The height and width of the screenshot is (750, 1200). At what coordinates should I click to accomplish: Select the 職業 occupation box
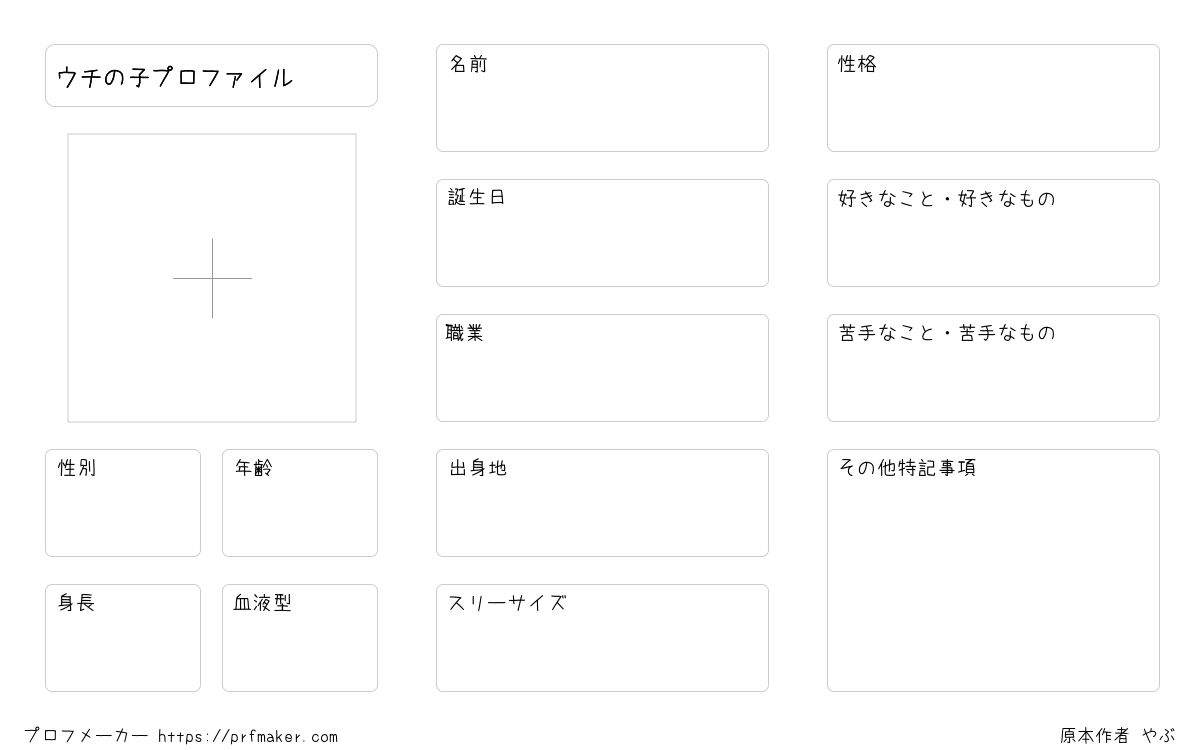602,368
